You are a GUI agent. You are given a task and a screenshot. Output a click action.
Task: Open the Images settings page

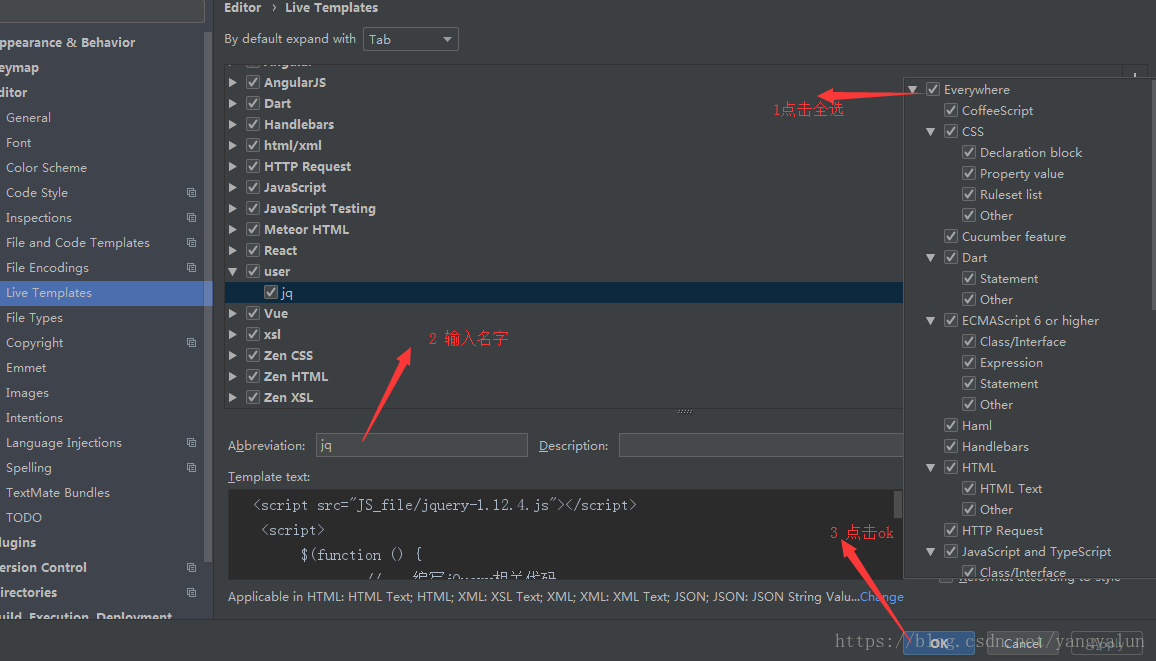click(27, 393)
